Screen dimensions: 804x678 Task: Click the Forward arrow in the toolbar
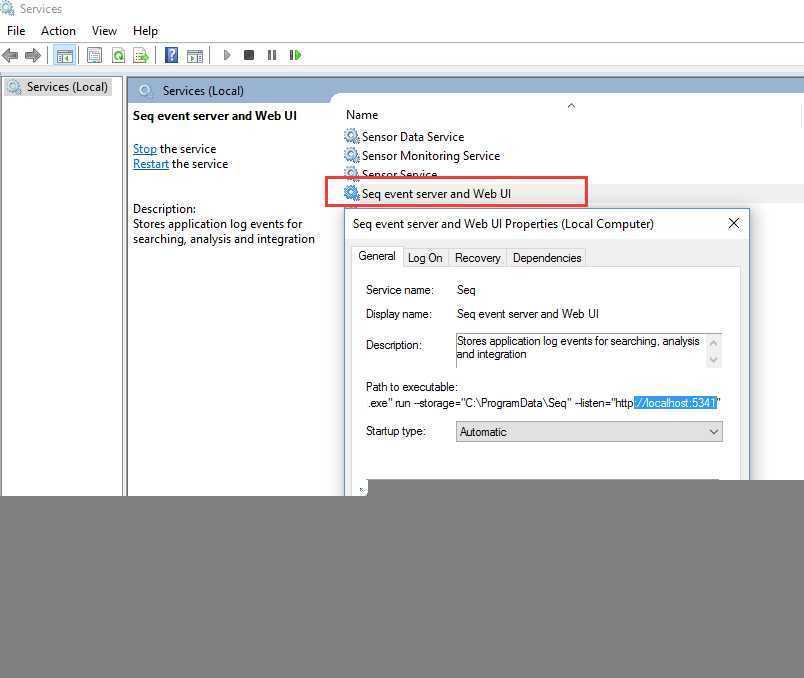pos(33,55)
